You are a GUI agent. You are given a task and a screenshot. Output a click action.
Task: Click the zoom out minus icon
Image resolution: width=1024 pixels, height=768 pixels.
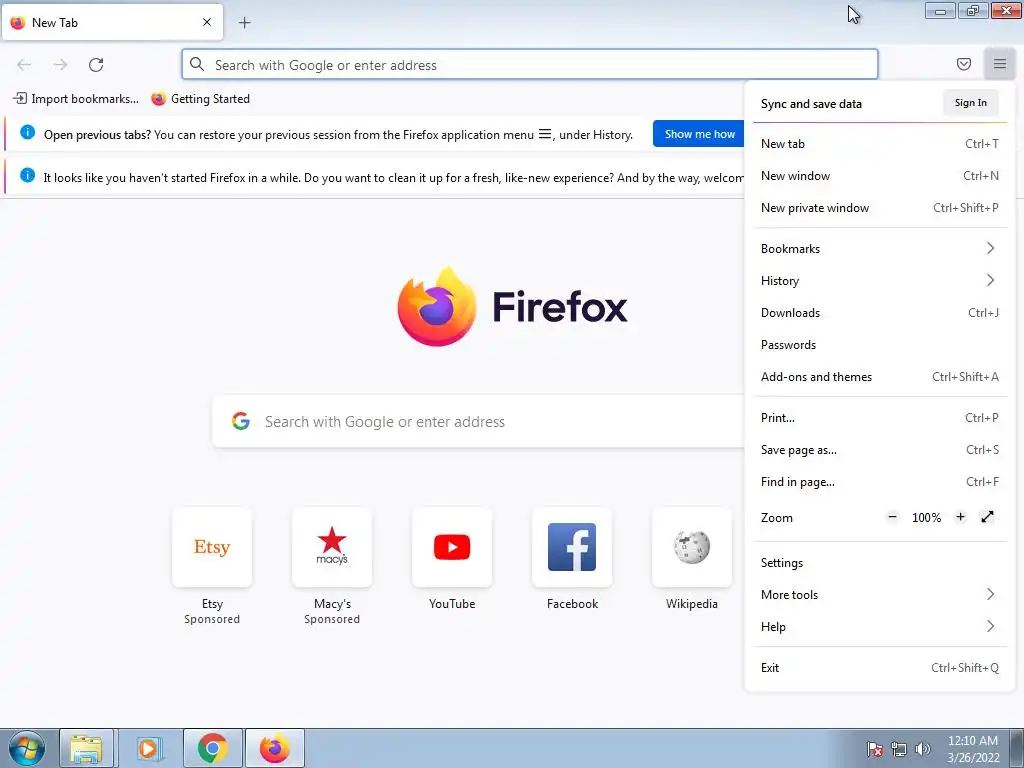pyautogui.click(x=892, y=517)
